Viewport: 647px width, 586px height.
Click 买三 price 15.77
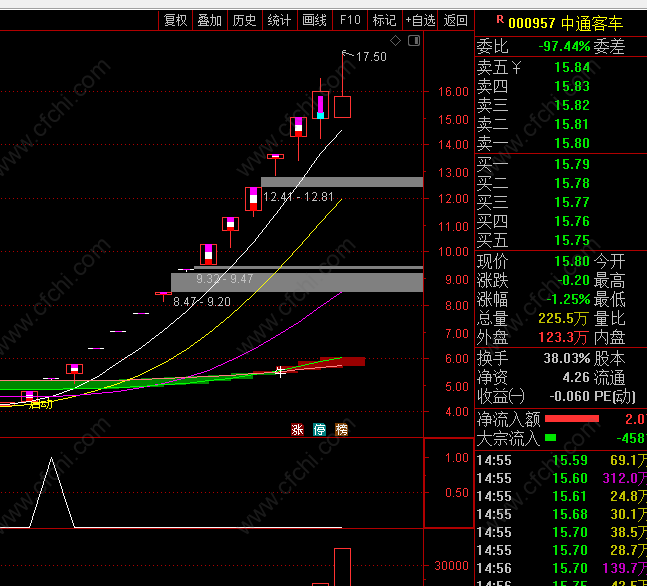(572, 202)
